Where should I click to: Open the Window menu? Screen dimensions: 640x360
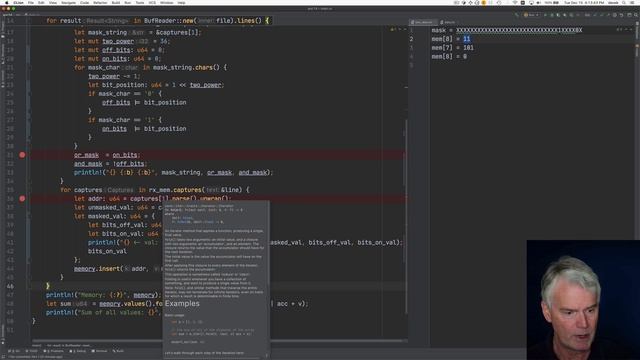coord(167,2)
